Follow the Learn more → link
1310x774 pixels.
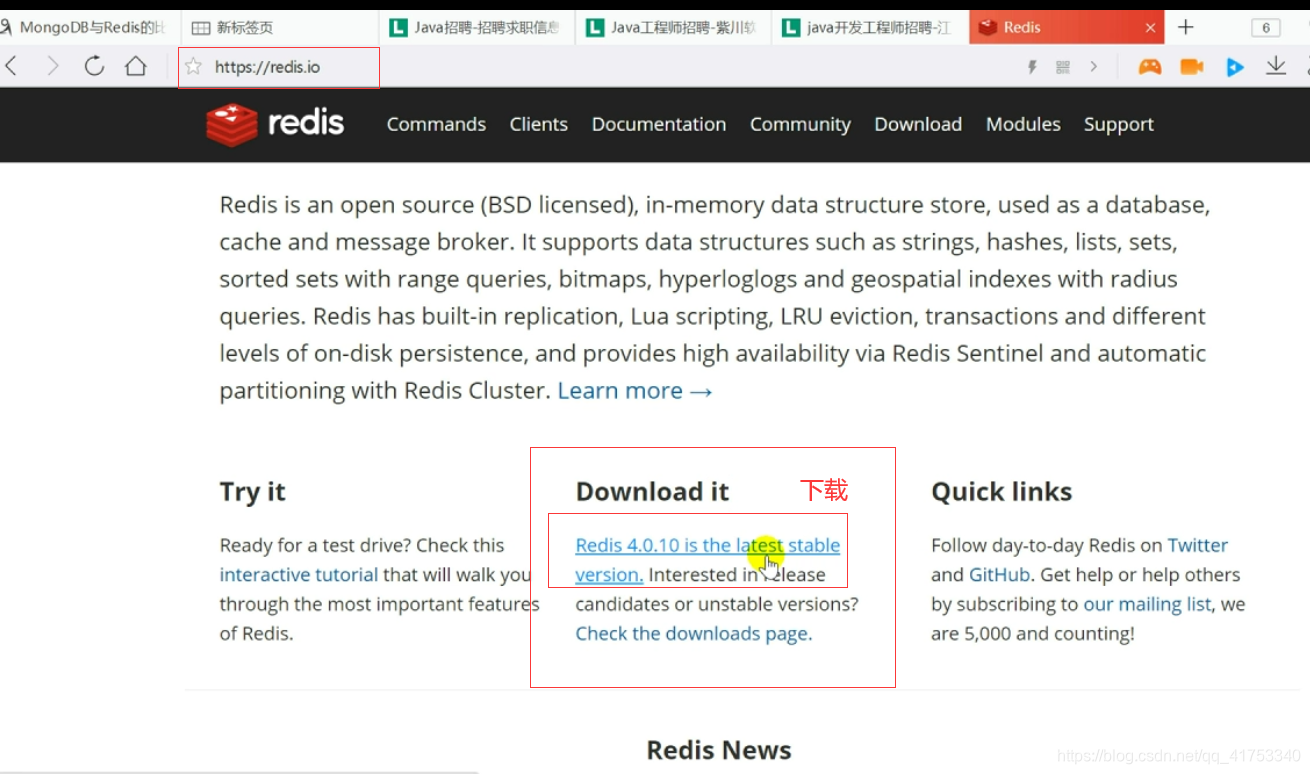coord(635,391)
